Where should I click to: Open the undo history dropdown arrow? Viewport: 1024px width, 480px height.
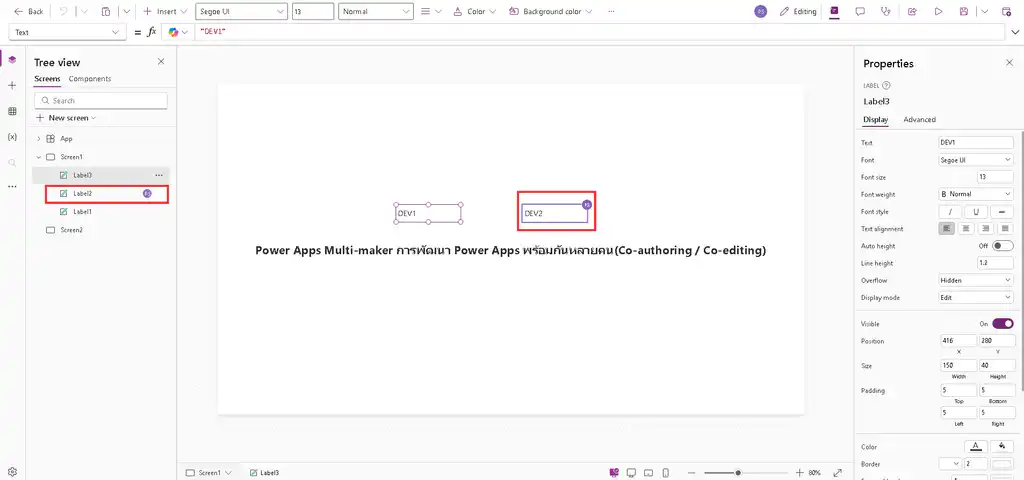click(x=84, y=11)
